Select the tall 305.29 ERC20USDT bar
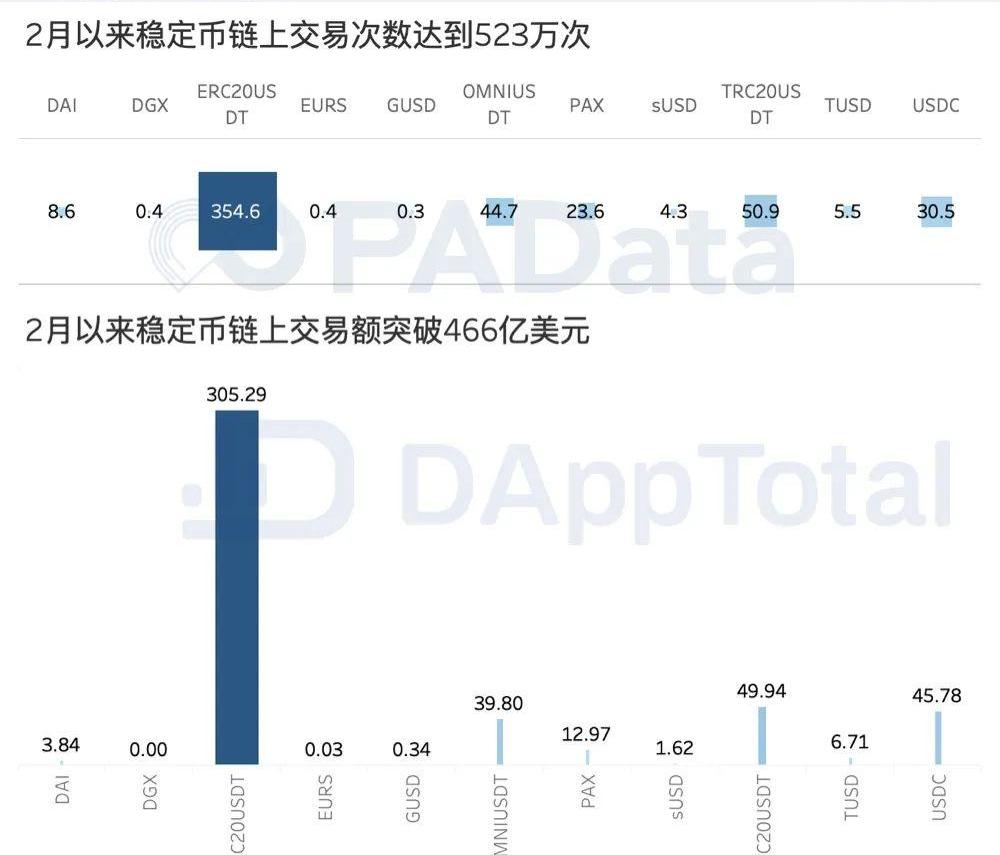 coord(237,587)
